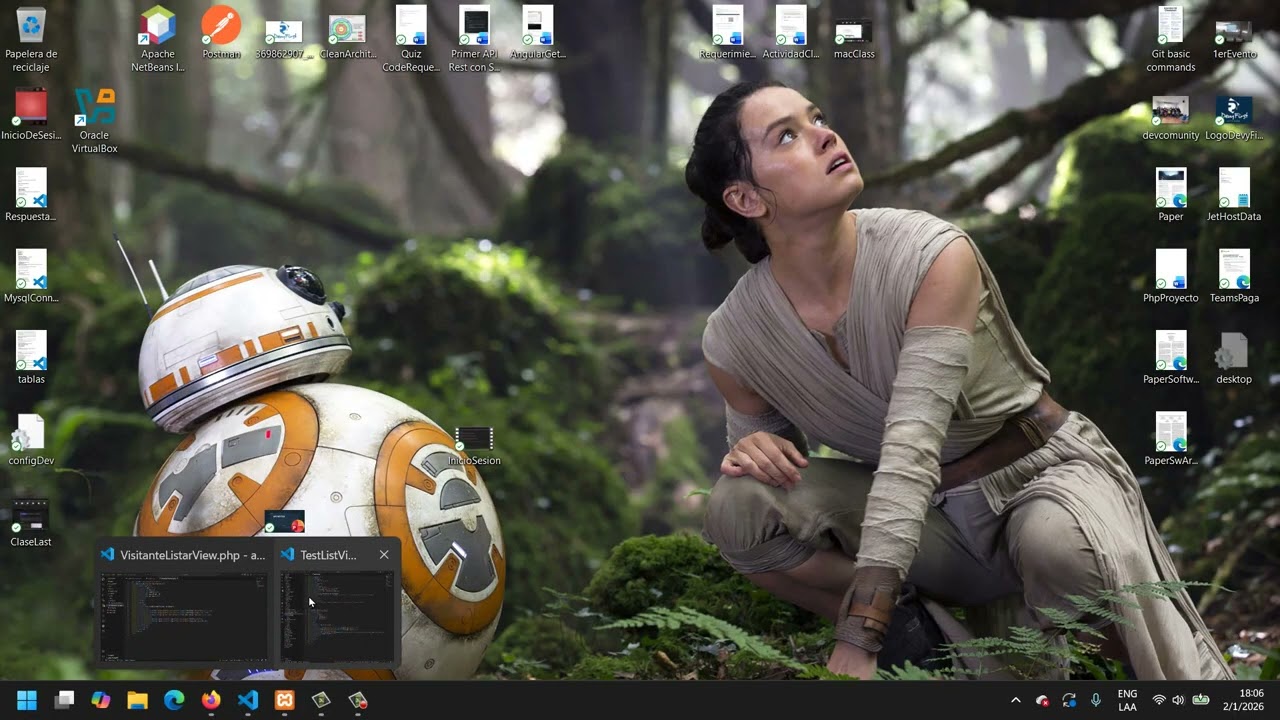Select the Quiz CodeReque document icon
The width and height of the screenshot is (1280, 720).
[411, 40]
